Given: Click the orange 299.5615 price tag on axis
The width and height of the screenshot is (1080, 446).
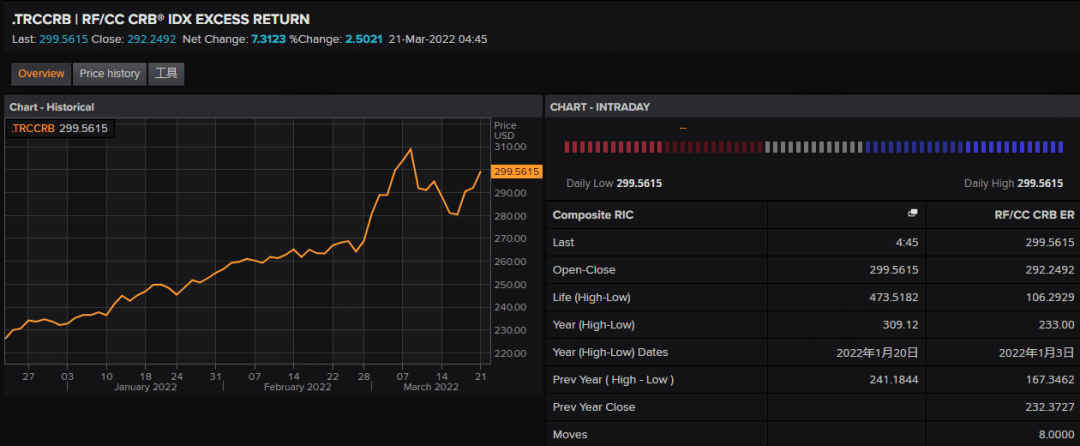Looking at the screenshot, I should point(517,172).
